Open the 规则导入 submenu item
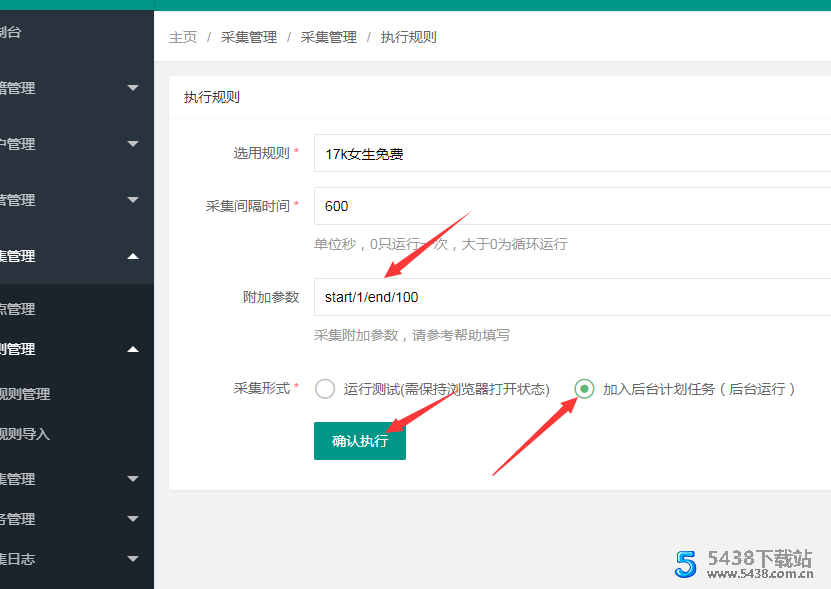Viewport: 831px width, 589px height. [26, 434]
